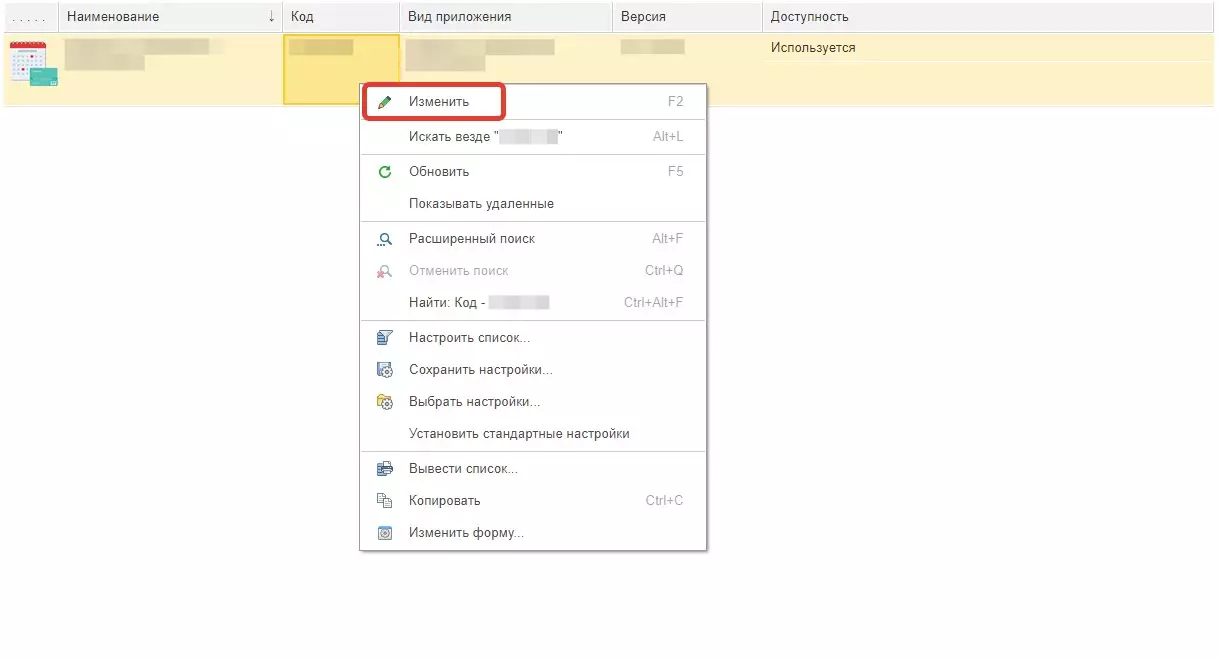The width and height of the screenshot is (1219, 660).
Task: Click the dotted first column header
Action: coord(31,17)
